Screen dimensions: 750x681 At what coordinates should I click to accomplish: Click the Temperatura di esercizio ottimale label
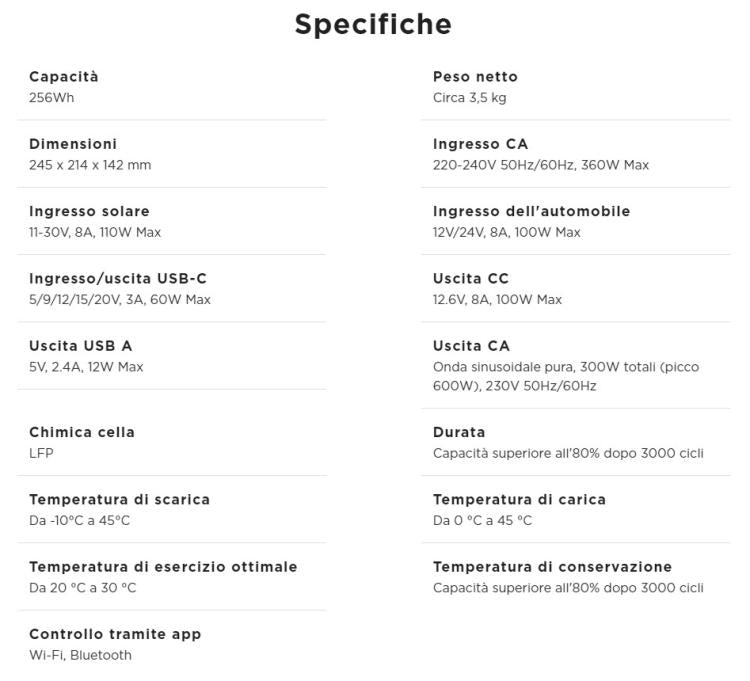tap(163, 567)
